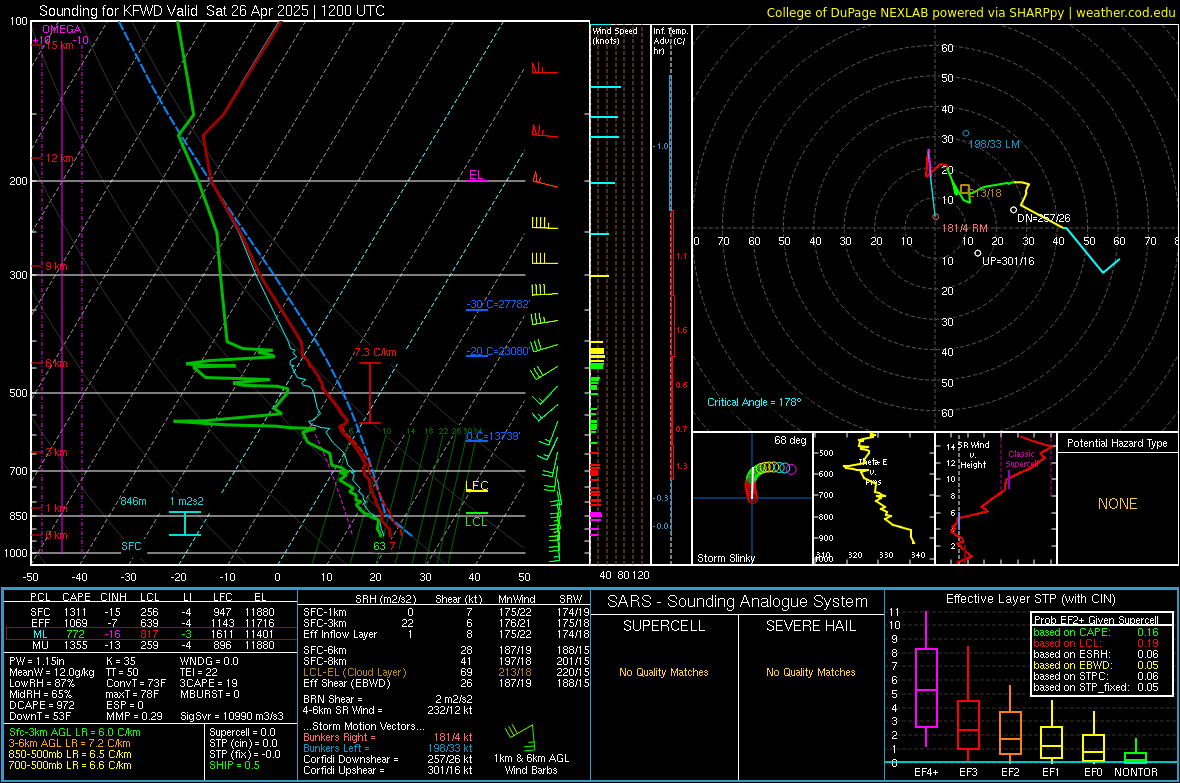Viewport: 1180px width, 783px height.
Task: Click the '181/4 RM' hodograph label
Action: [964, 227]
